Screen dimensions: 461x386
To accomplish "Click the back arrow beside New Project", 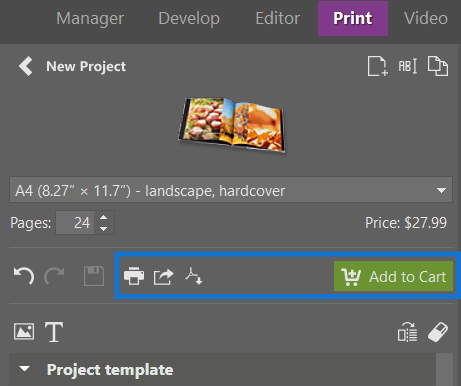I will click(26, 66).
